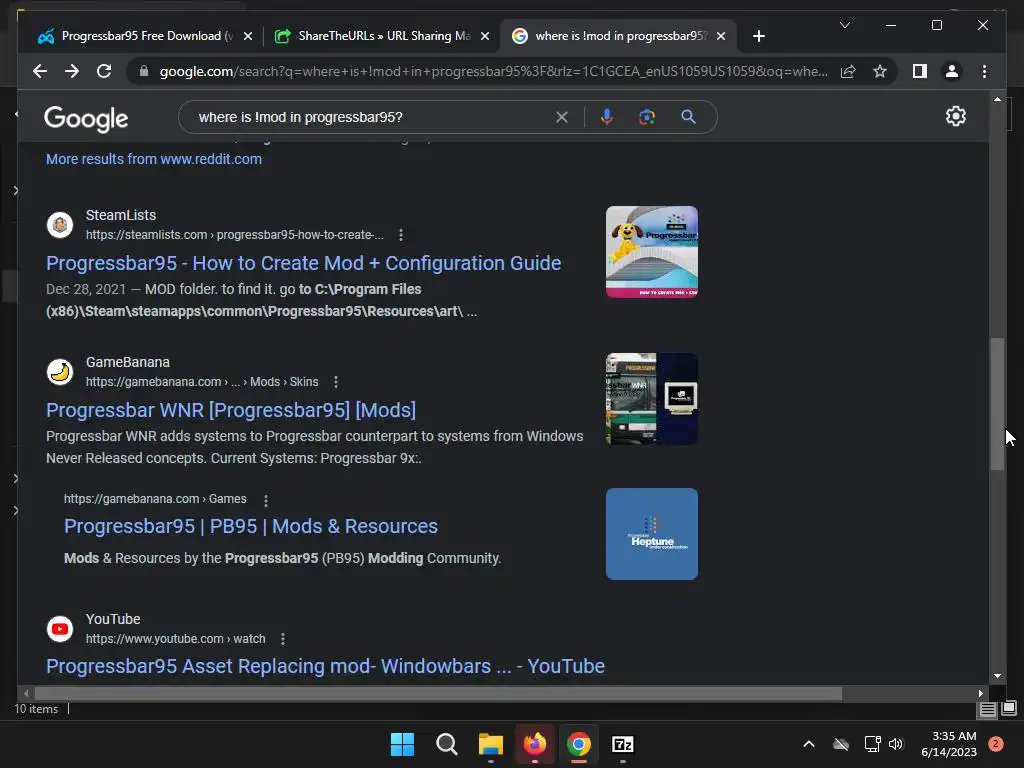Click the steamlists.com breadcrumb URL
1024x768 pixels.
point(234,234)
